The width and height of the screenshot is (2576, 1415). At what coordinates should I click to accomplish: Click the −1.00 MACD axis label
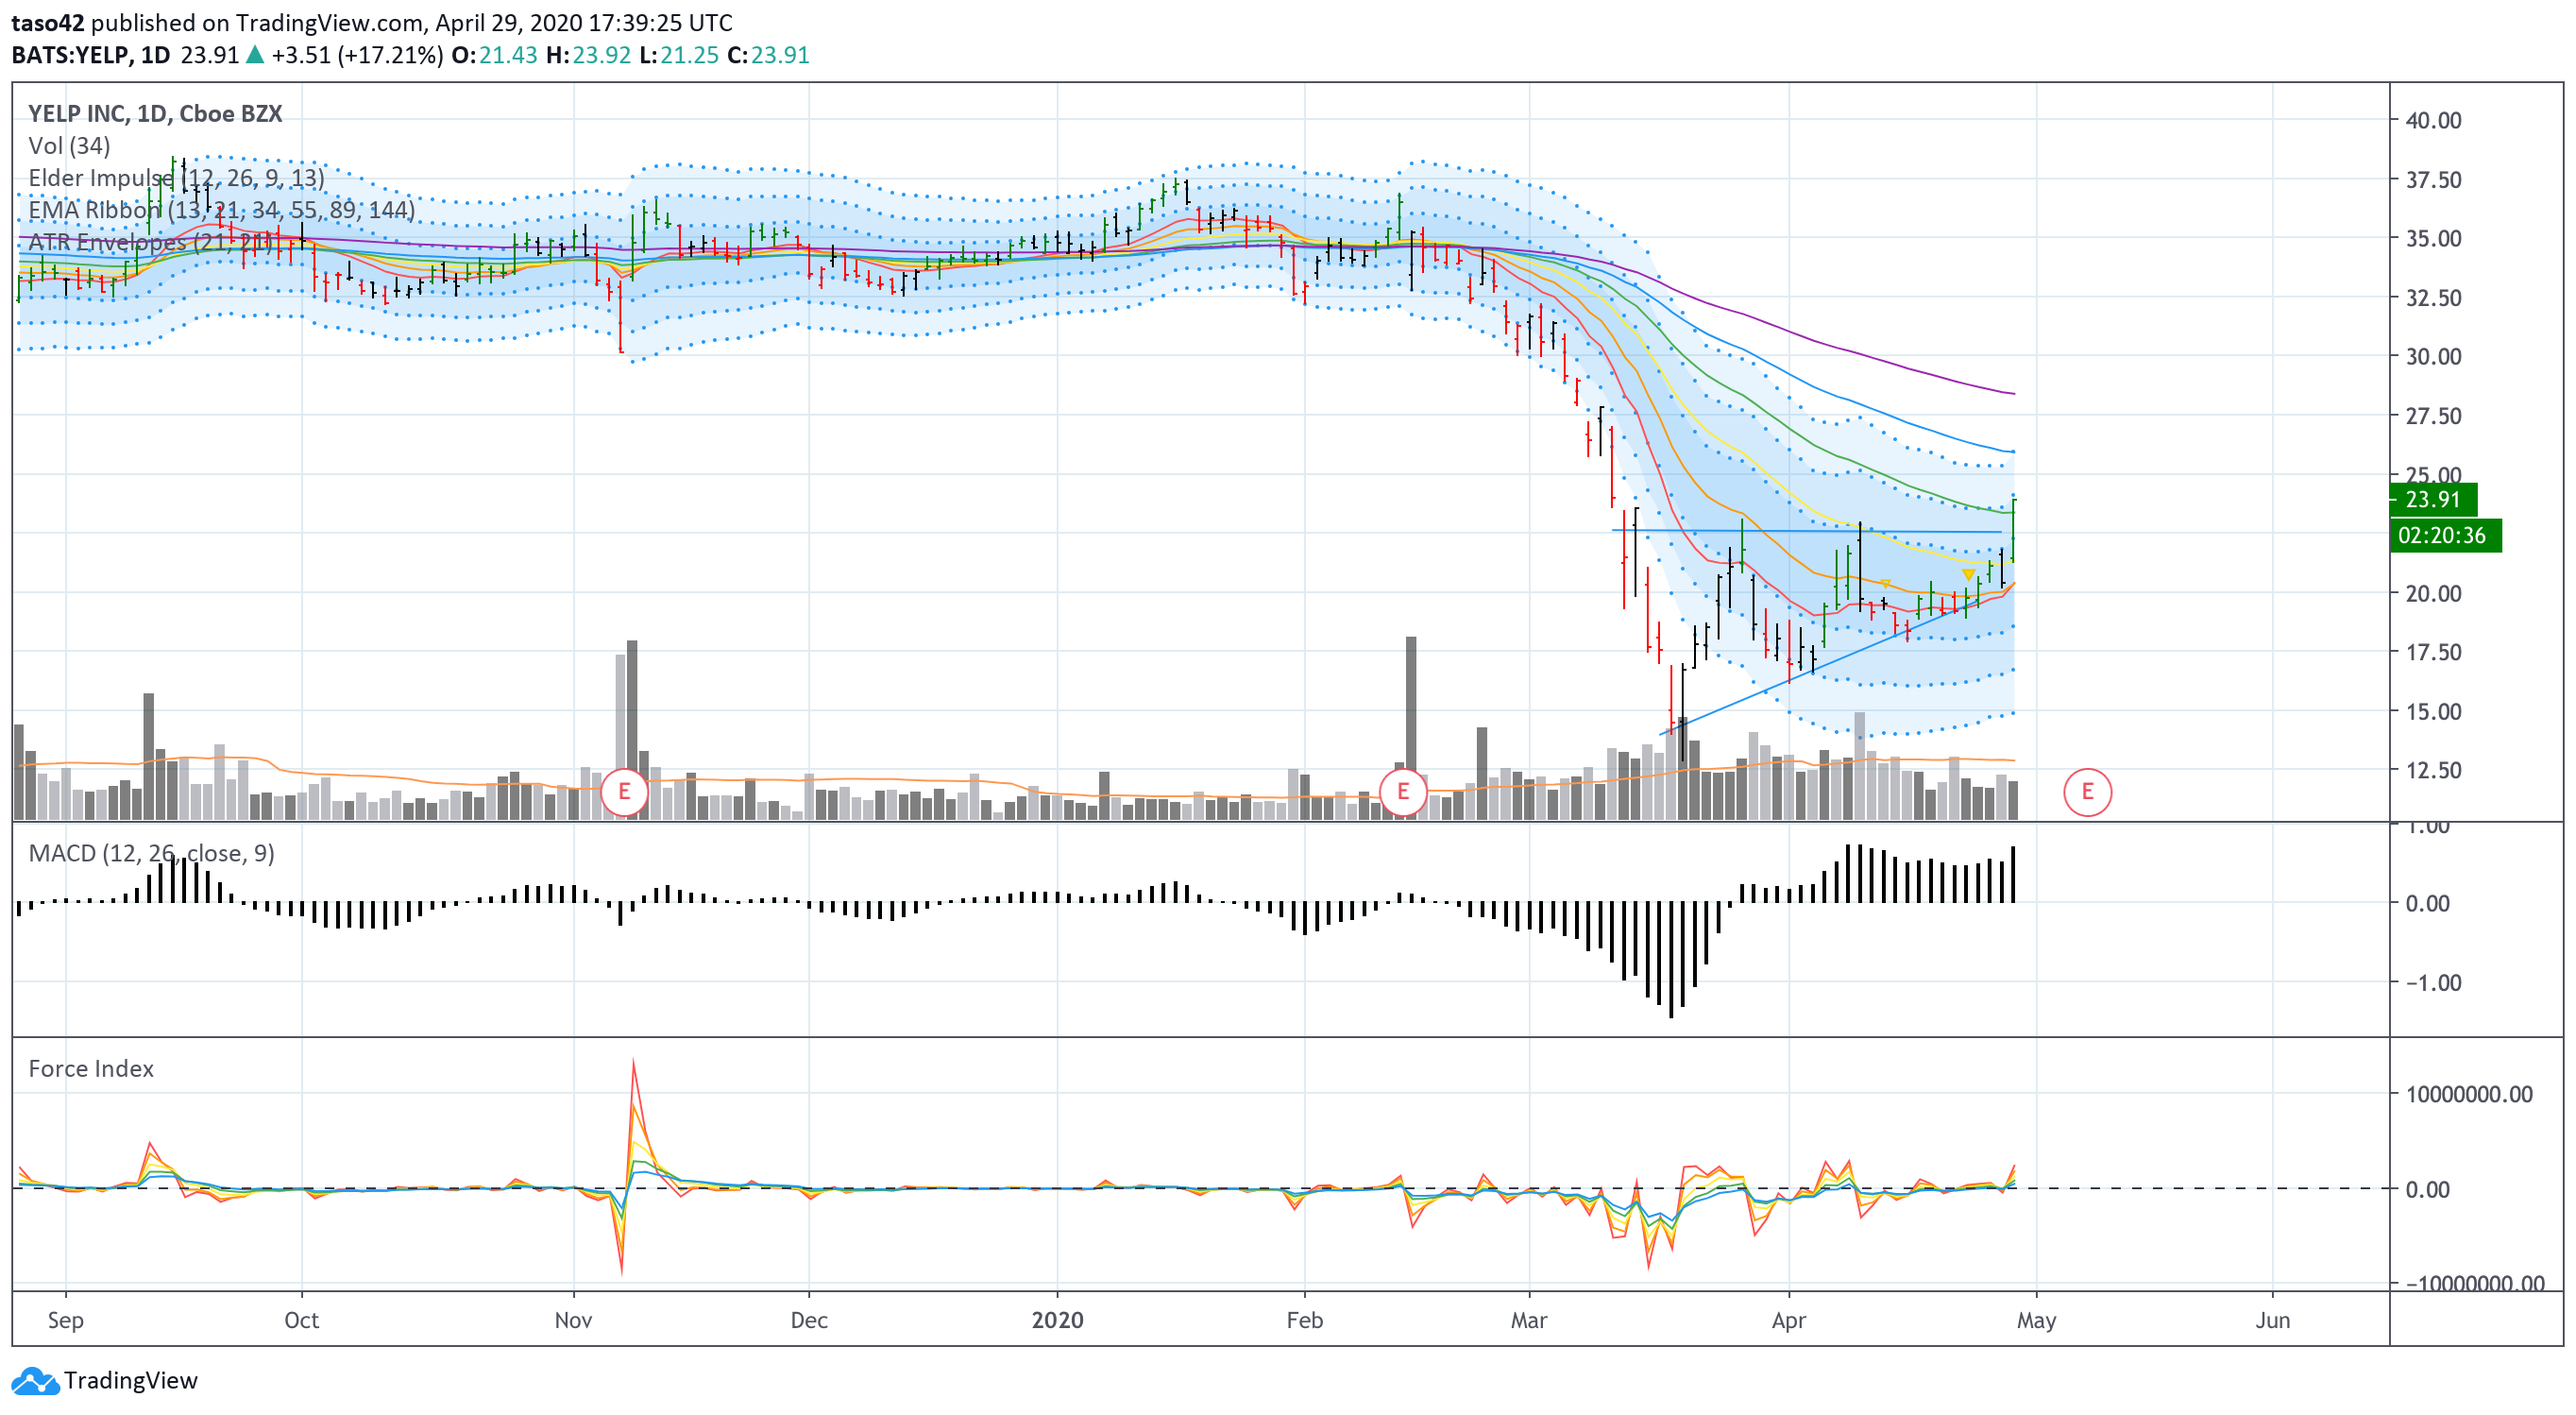(2433, 983)
